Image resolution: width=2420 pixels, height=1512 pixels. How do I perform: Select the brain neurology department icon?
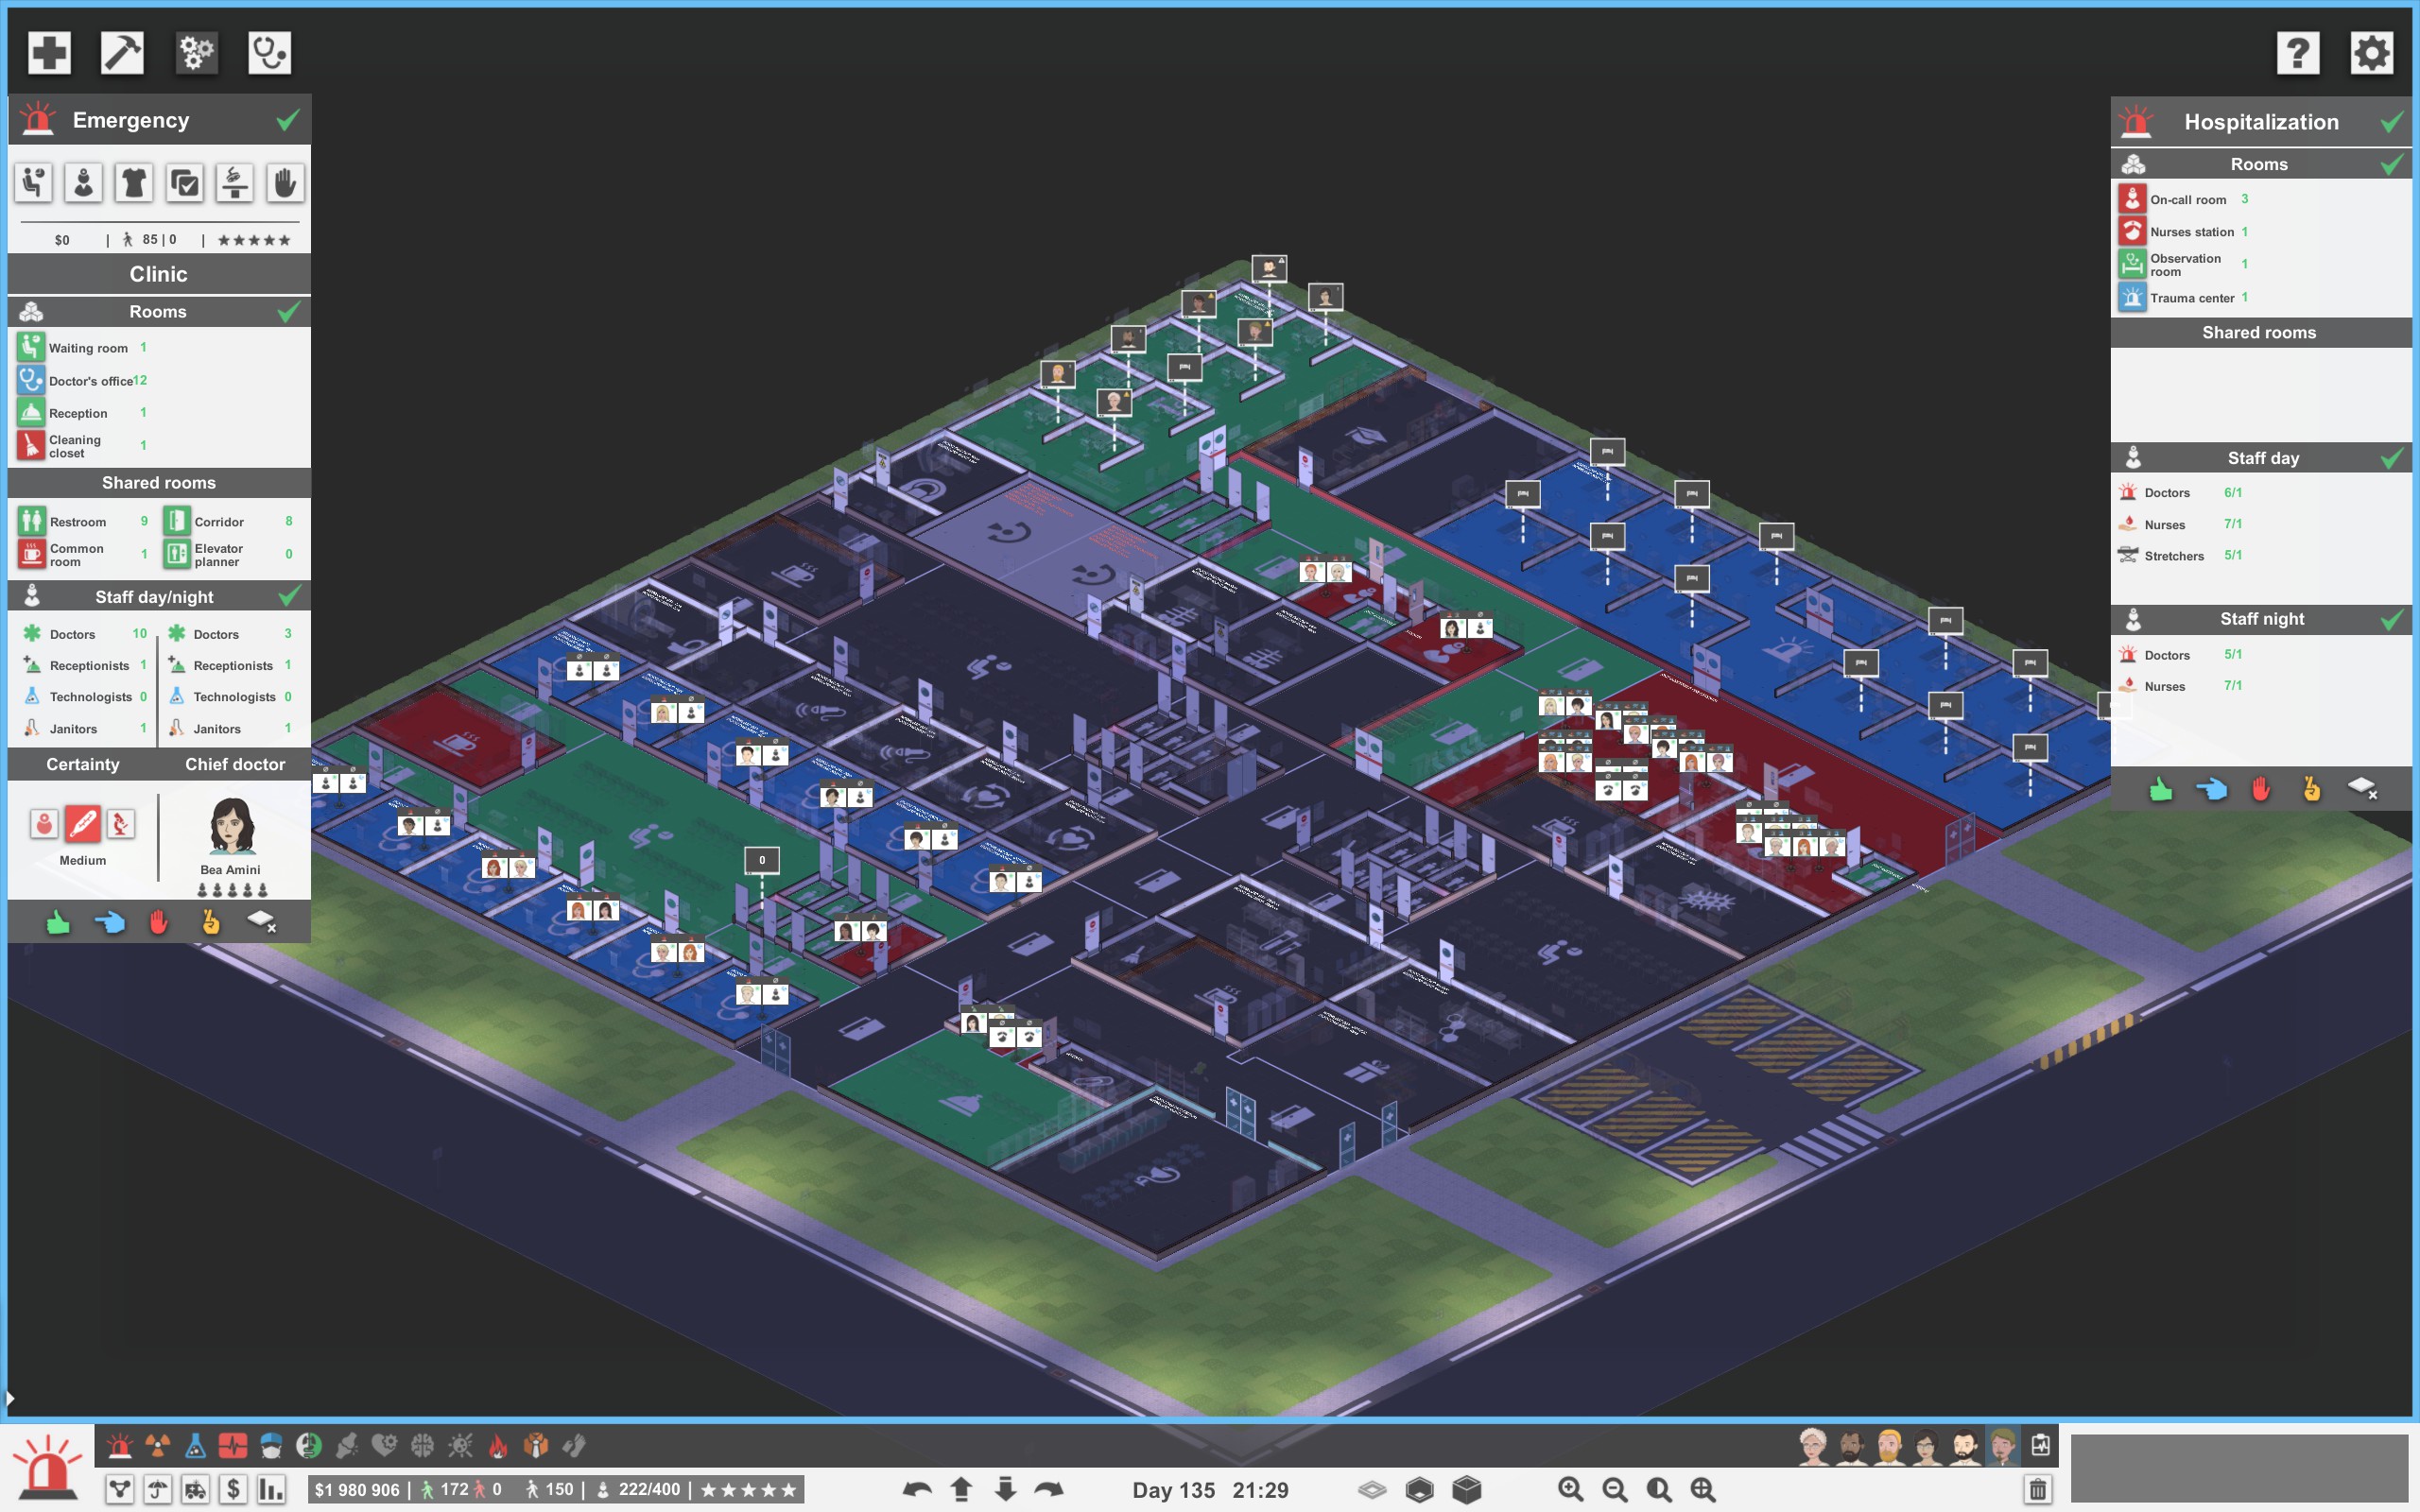point(422,1445)
